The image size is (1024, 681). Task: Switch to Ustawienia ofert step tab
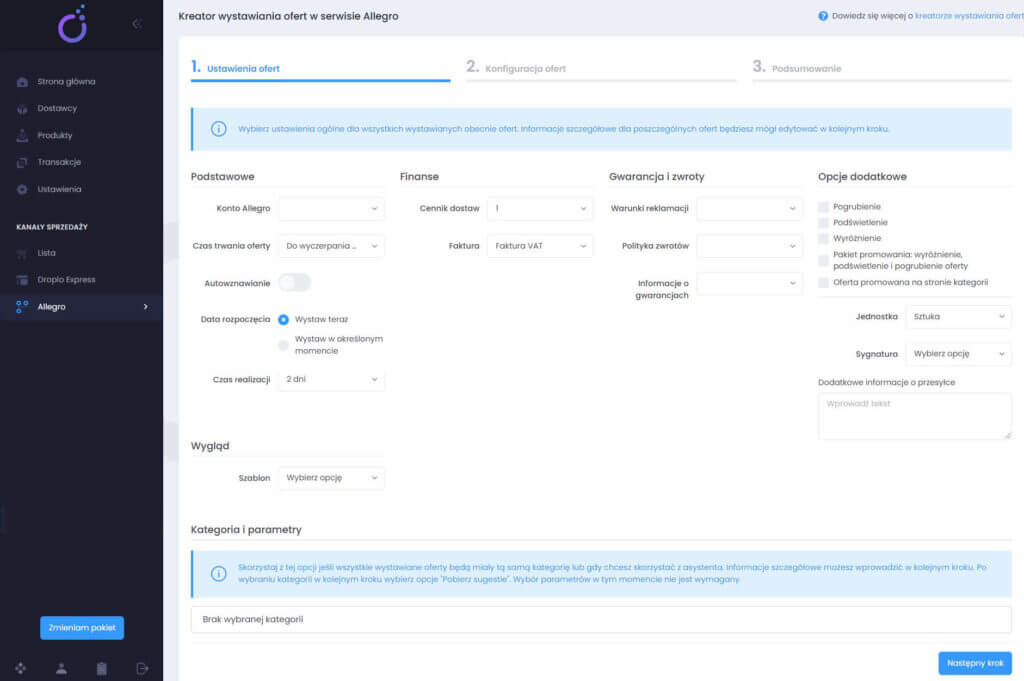[320, 69]
